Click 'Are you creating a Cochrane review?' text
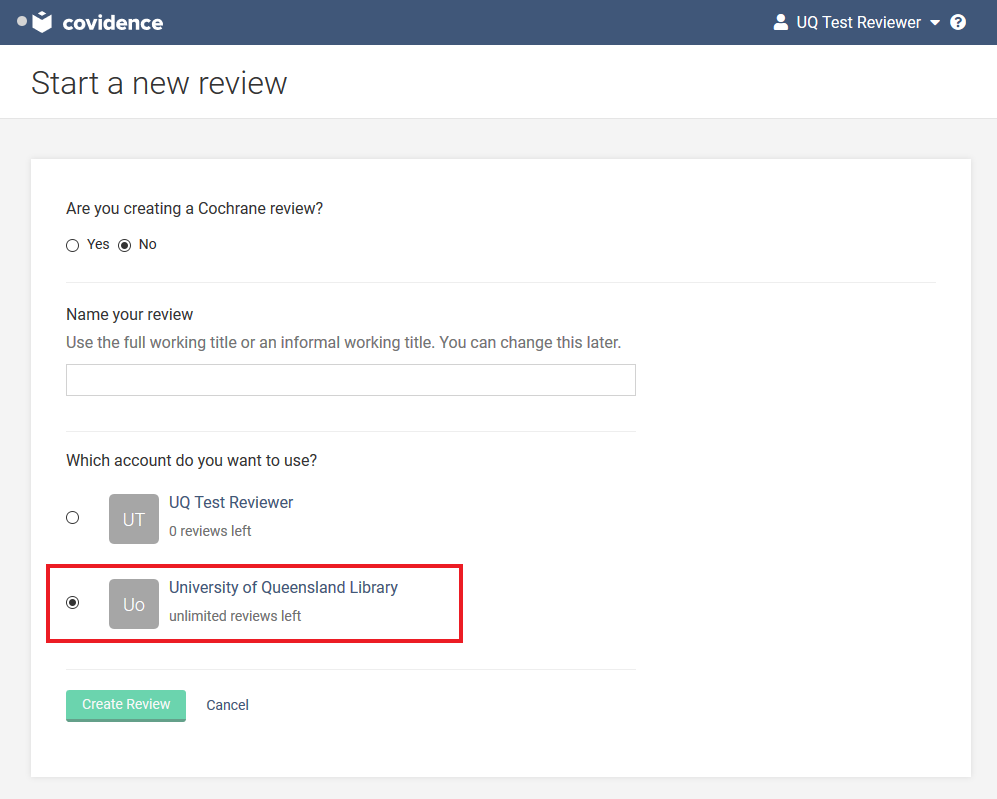 [195, 208]
